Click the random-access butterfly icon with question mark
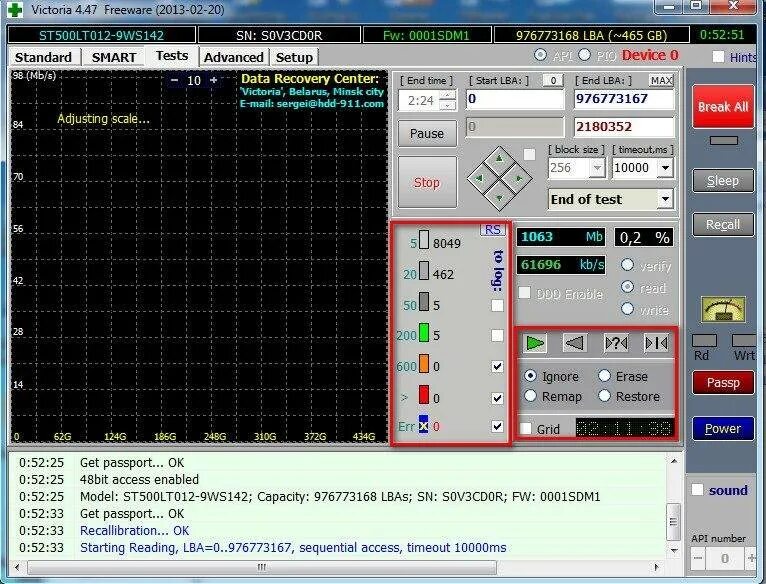This screenshot has height=584, width=766. (616, 343)
